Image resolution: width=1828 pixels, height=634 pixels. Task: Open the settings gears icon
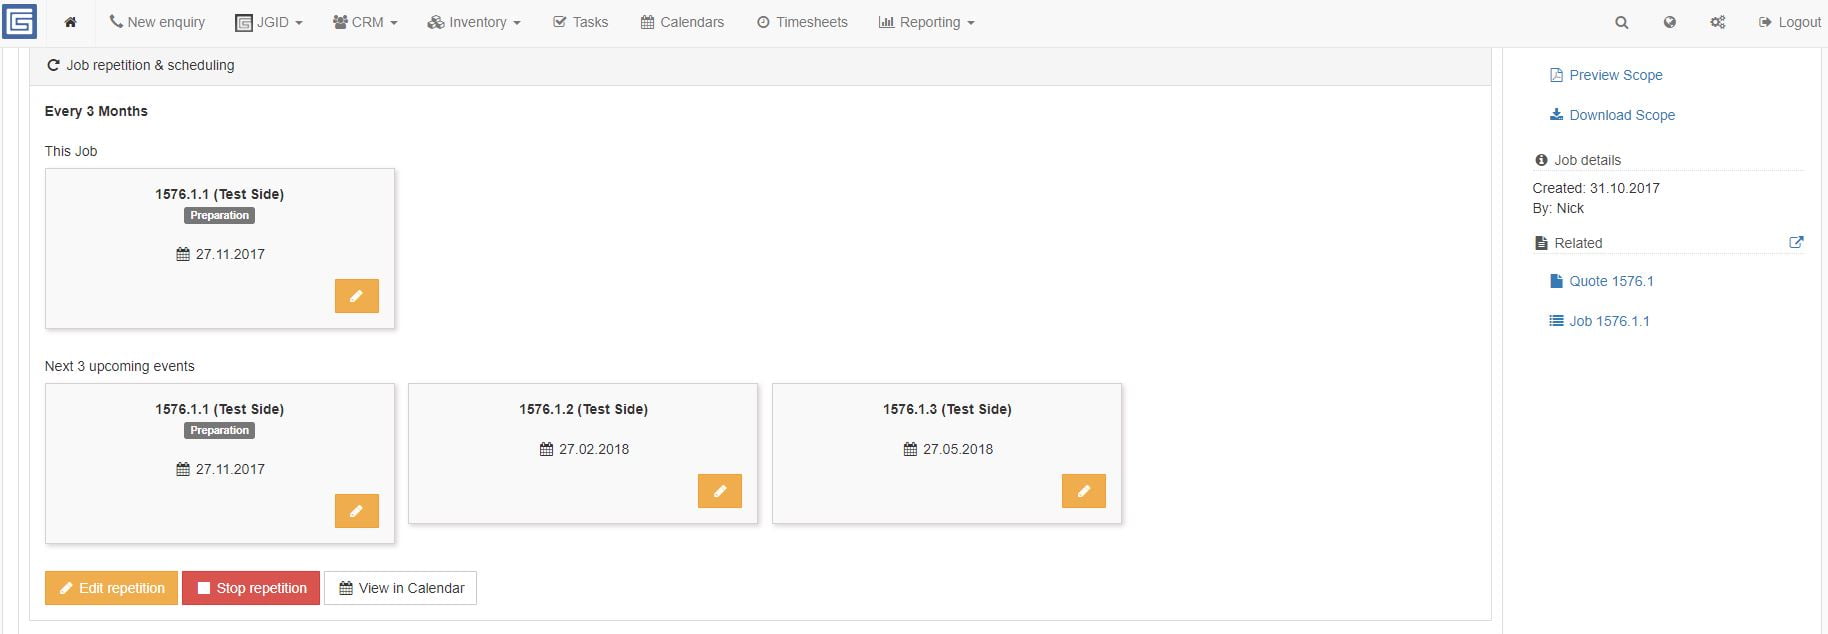(x=1717, y=22)
